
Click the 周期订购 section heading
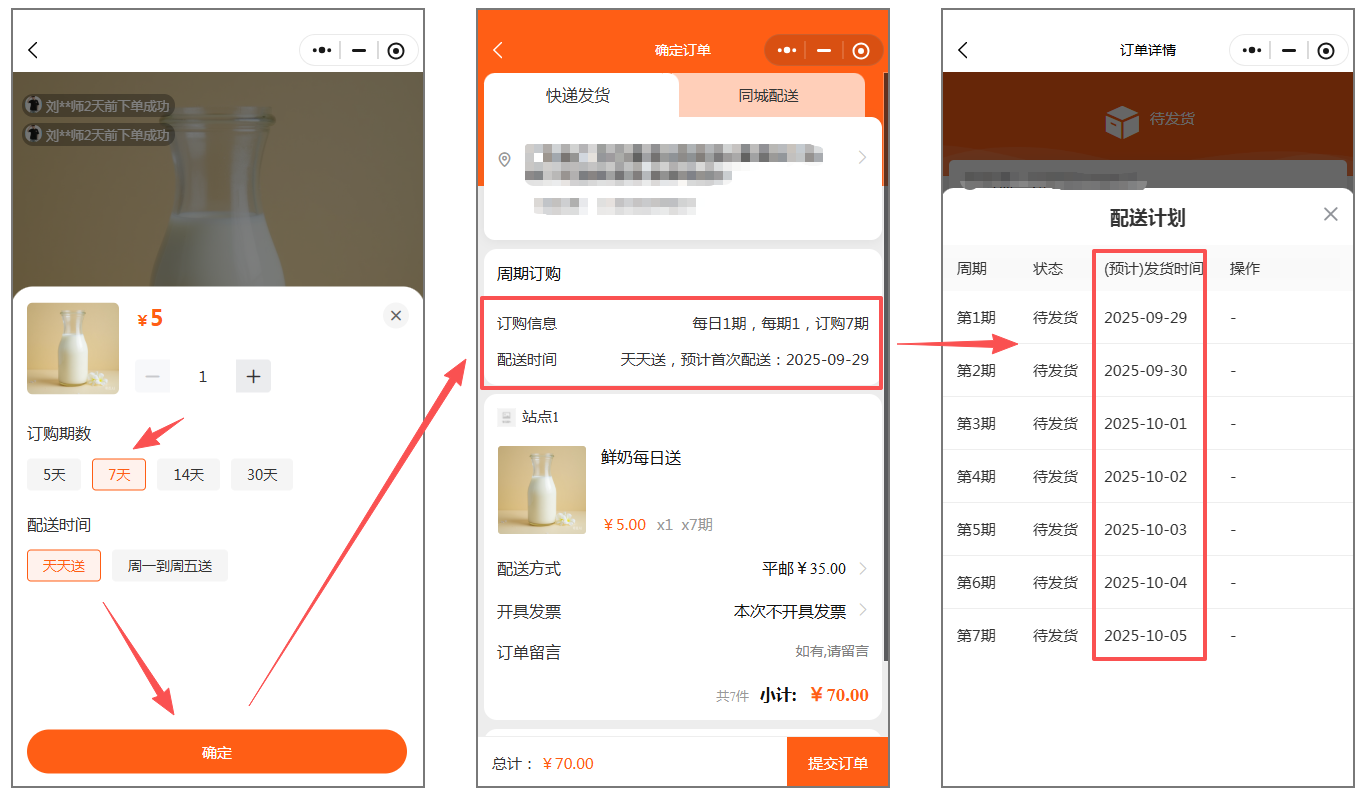click(529, 274)
